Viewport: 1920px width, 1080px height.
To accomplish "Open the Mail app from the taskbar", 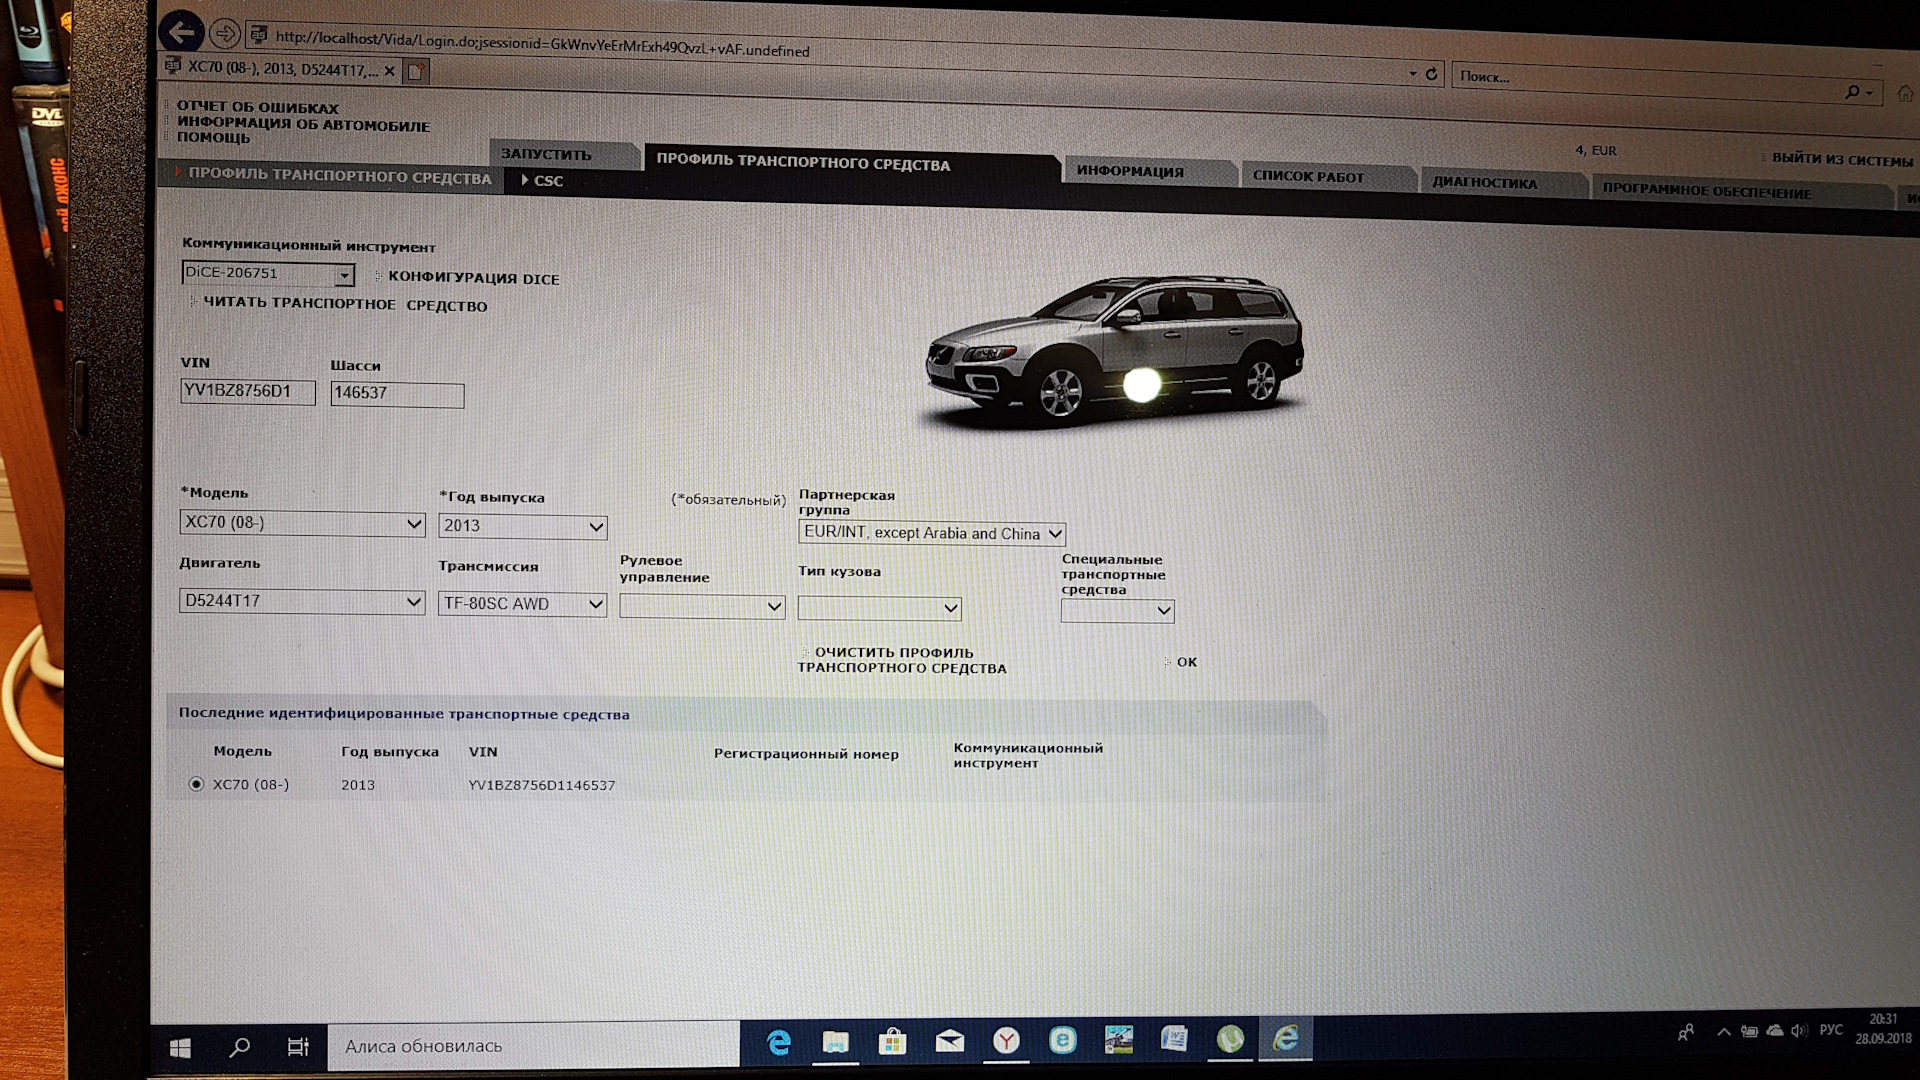I will (x=949, y=1042).
